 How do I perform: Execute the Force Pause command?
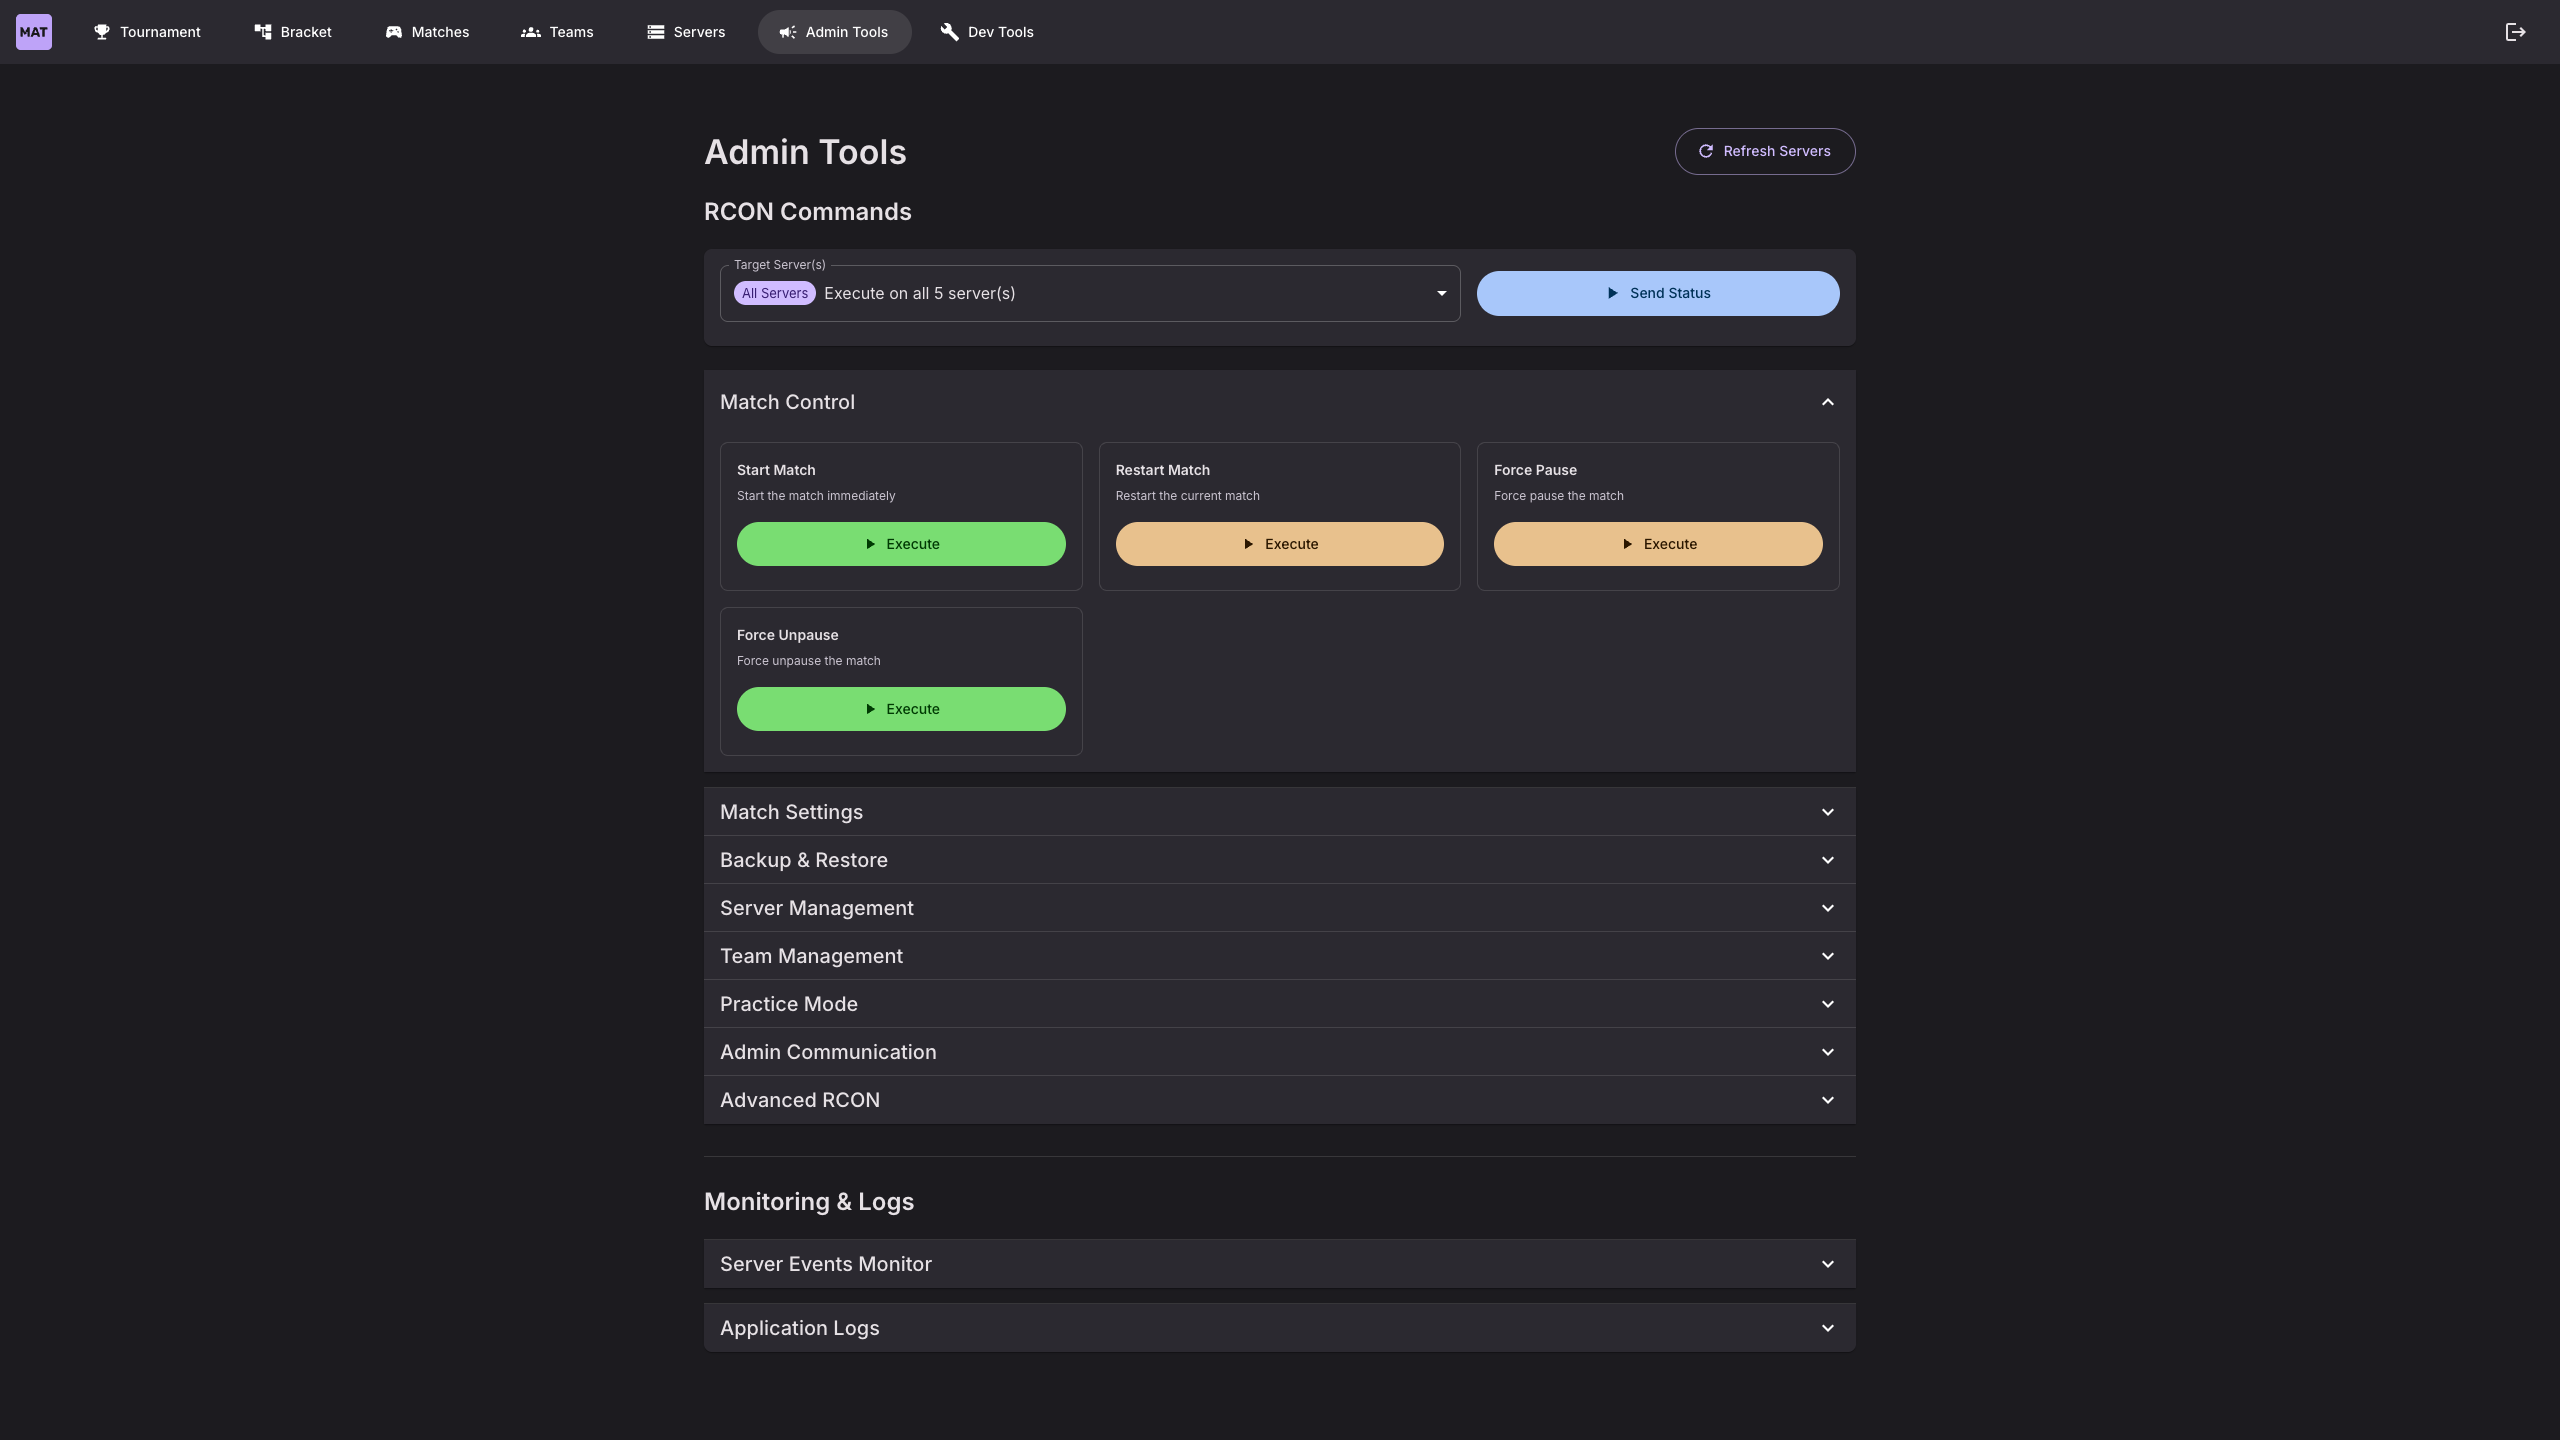click(x=1657, y=544)
